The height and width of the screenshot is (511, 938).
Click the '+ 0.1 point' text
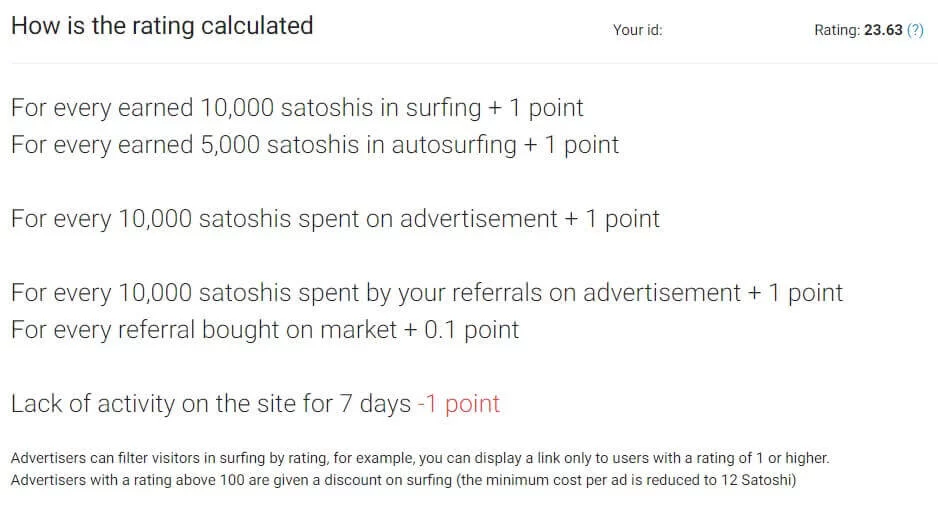tap(462, 330)
